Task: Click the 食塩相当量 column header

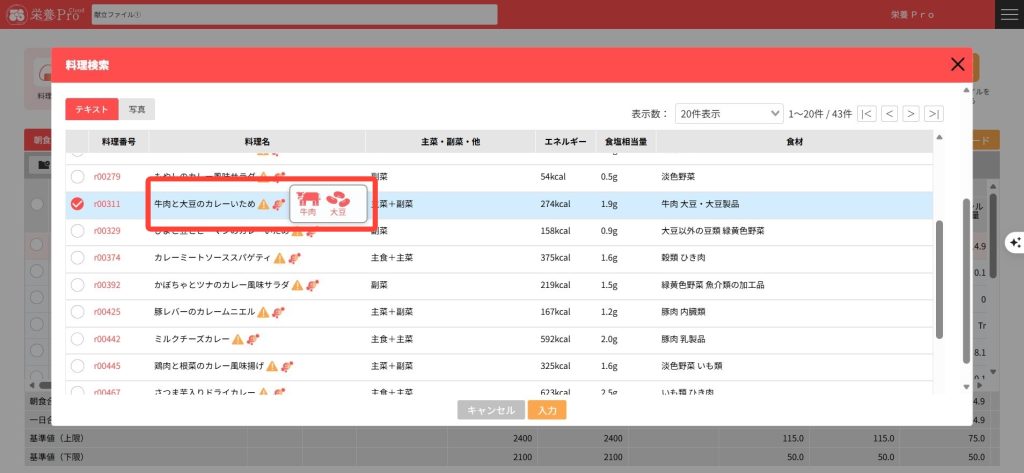Action: pos(626,142)
